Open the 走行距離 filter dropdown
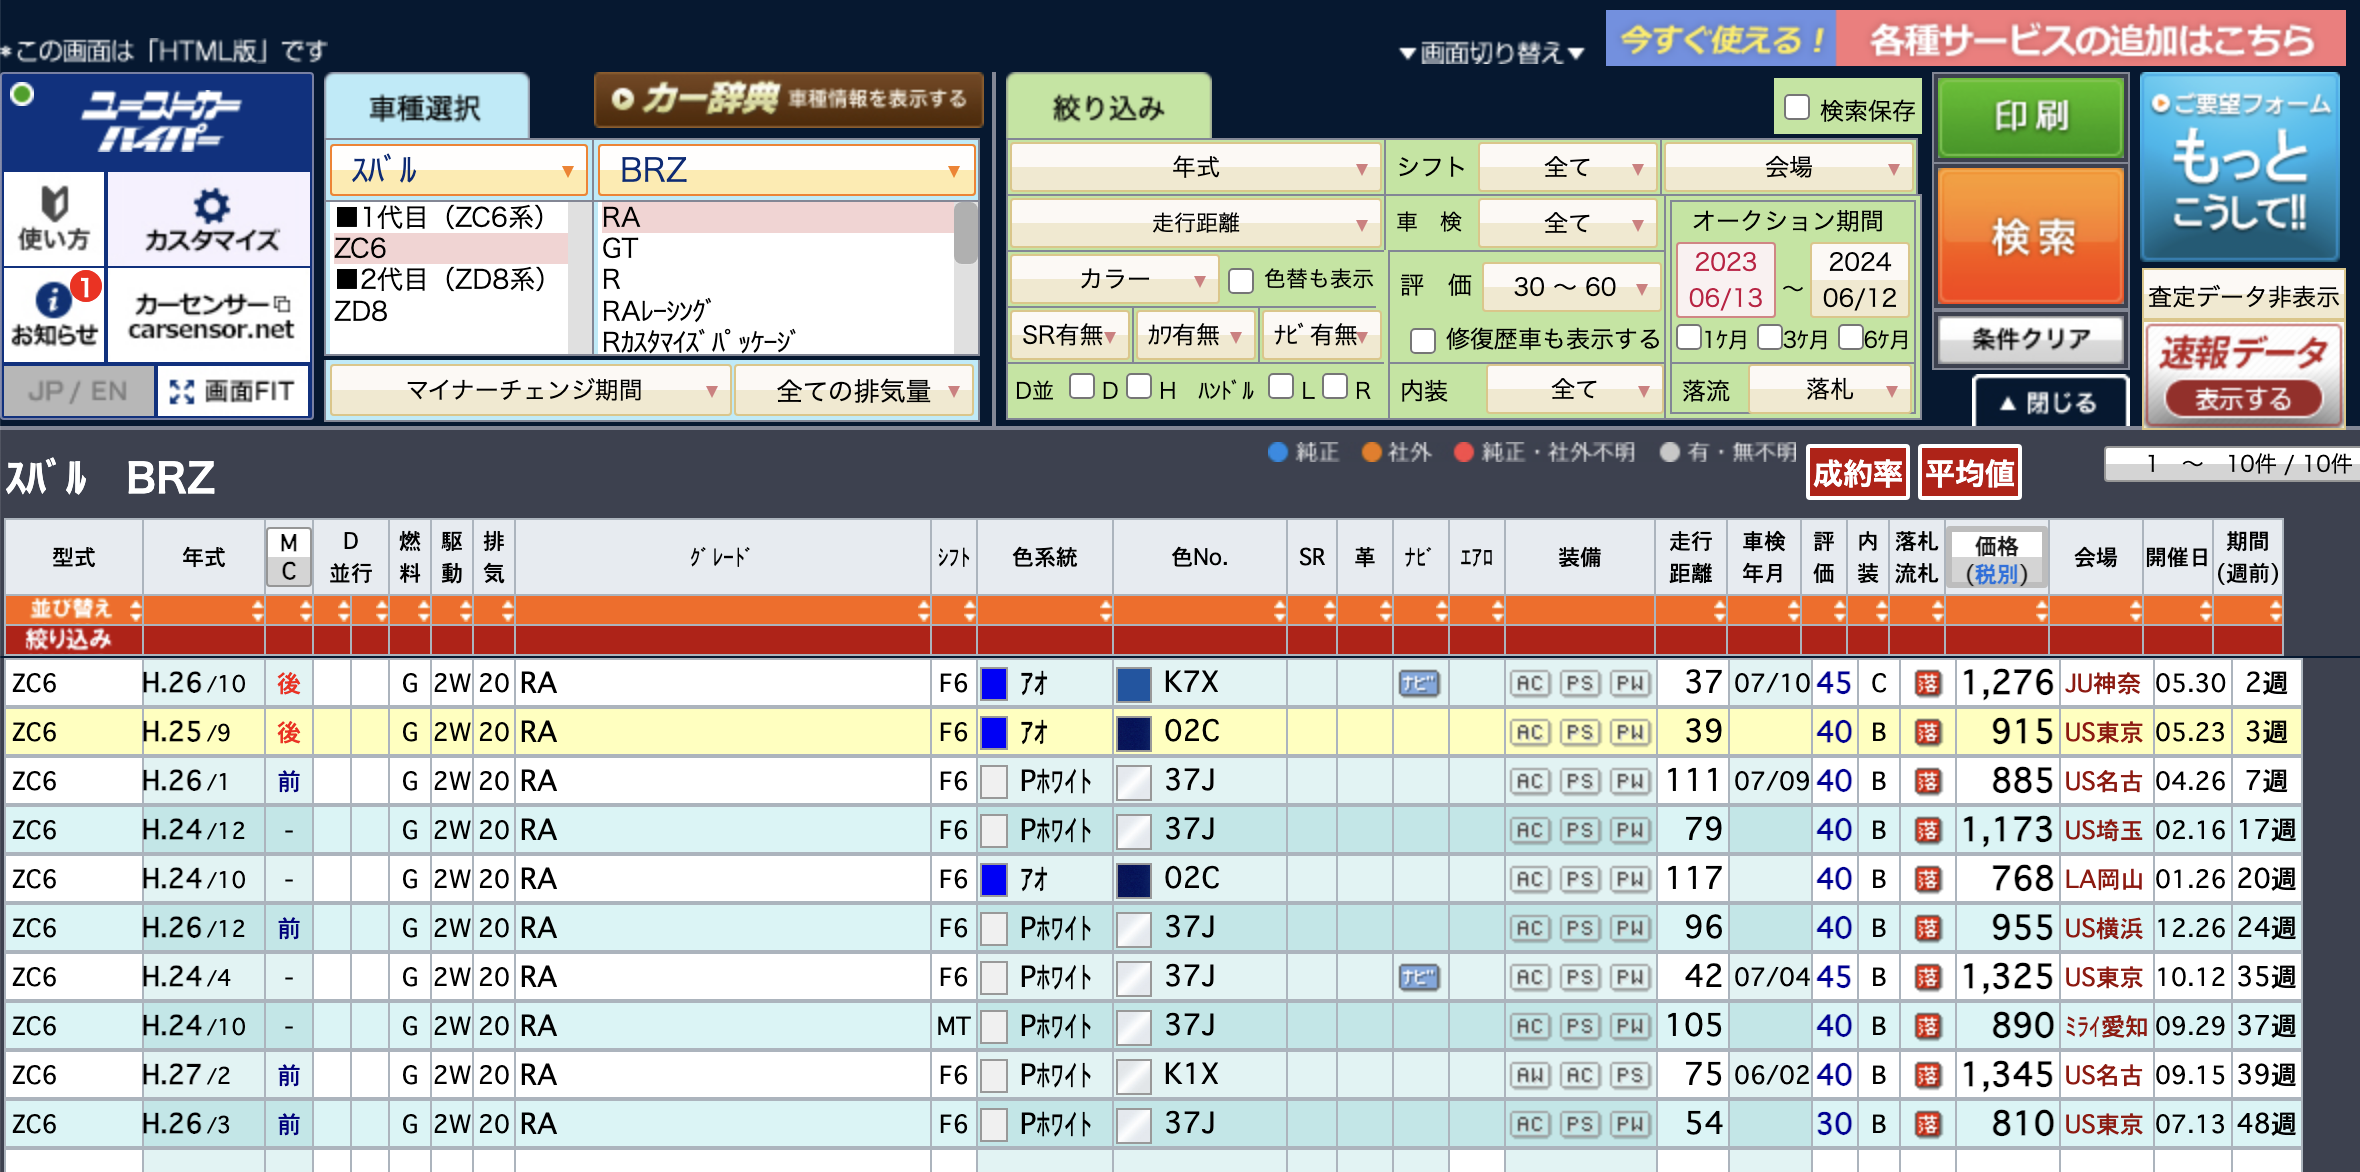Image resolution: width=2360 pixels, height=1172 pixels. pyautogui.click(x=1195, y=223)
